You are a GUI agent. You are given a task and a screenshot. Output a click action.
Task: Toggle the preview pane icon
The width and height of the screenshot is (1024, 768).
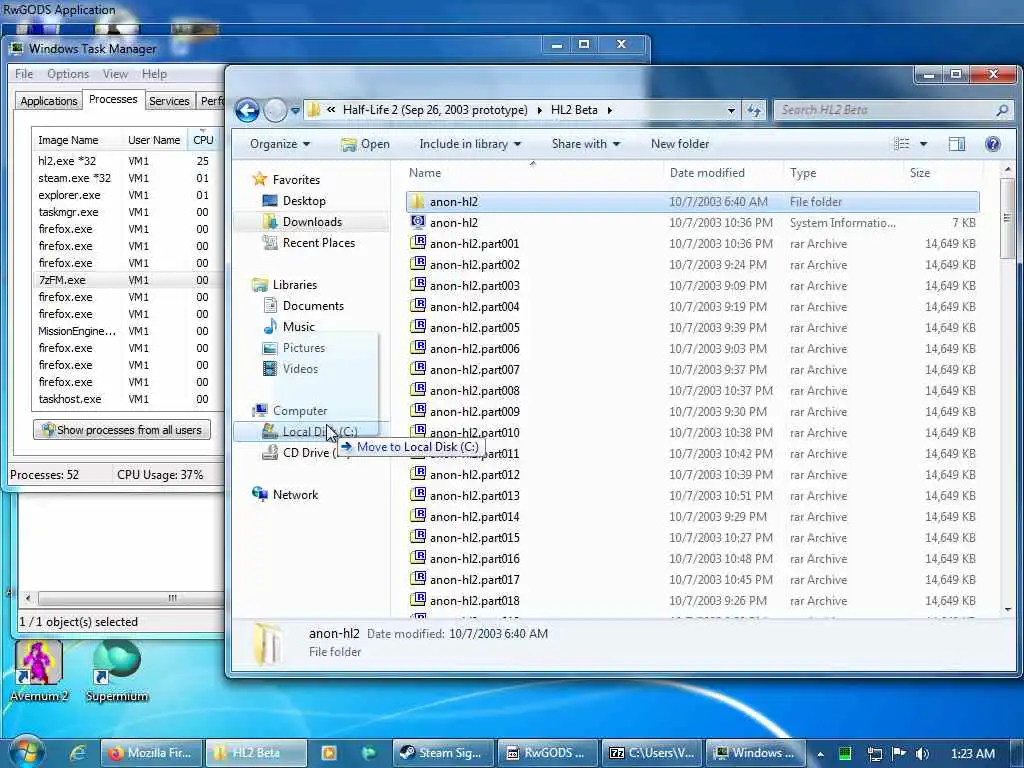coord(957,144)
